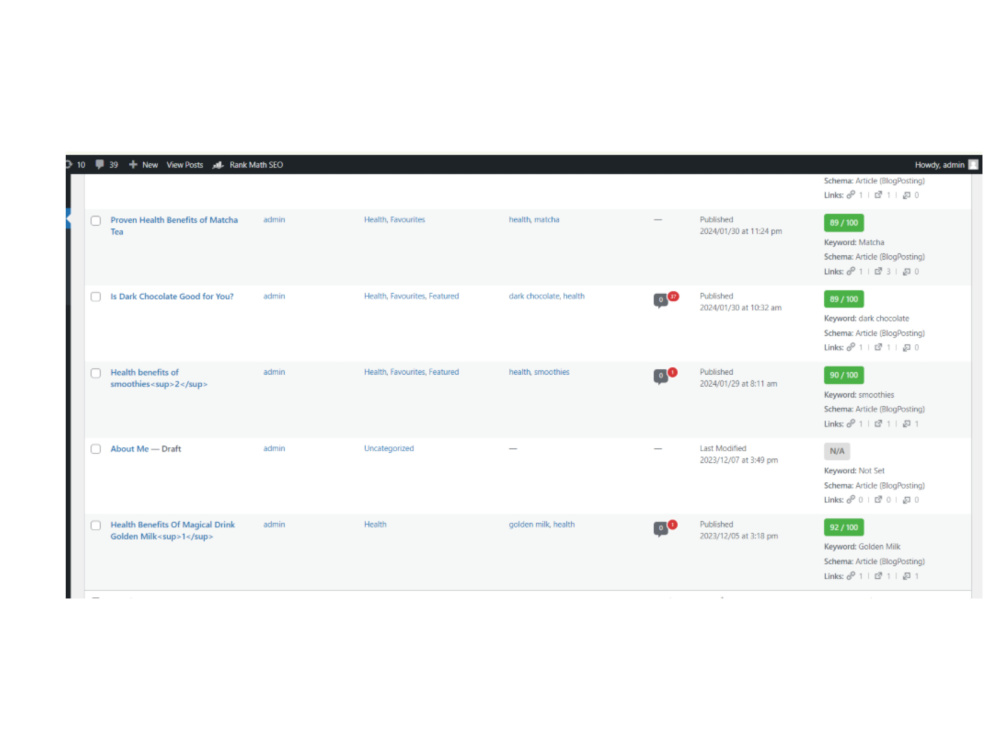Click date '2024/01/29 at 8:11 am'
1000x750 pixels.
point(739,384)
